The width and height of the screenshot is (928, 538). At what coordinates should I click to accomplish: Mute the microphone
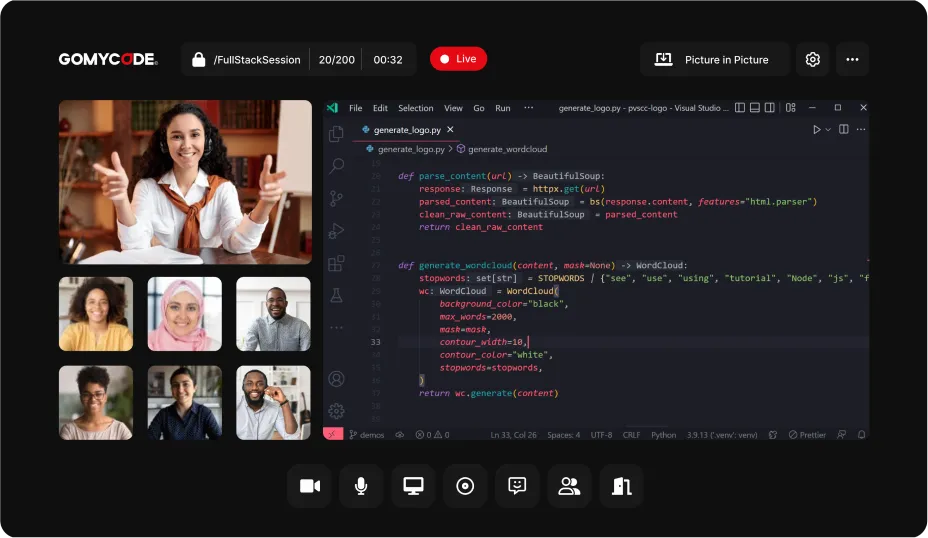[361, 487]
